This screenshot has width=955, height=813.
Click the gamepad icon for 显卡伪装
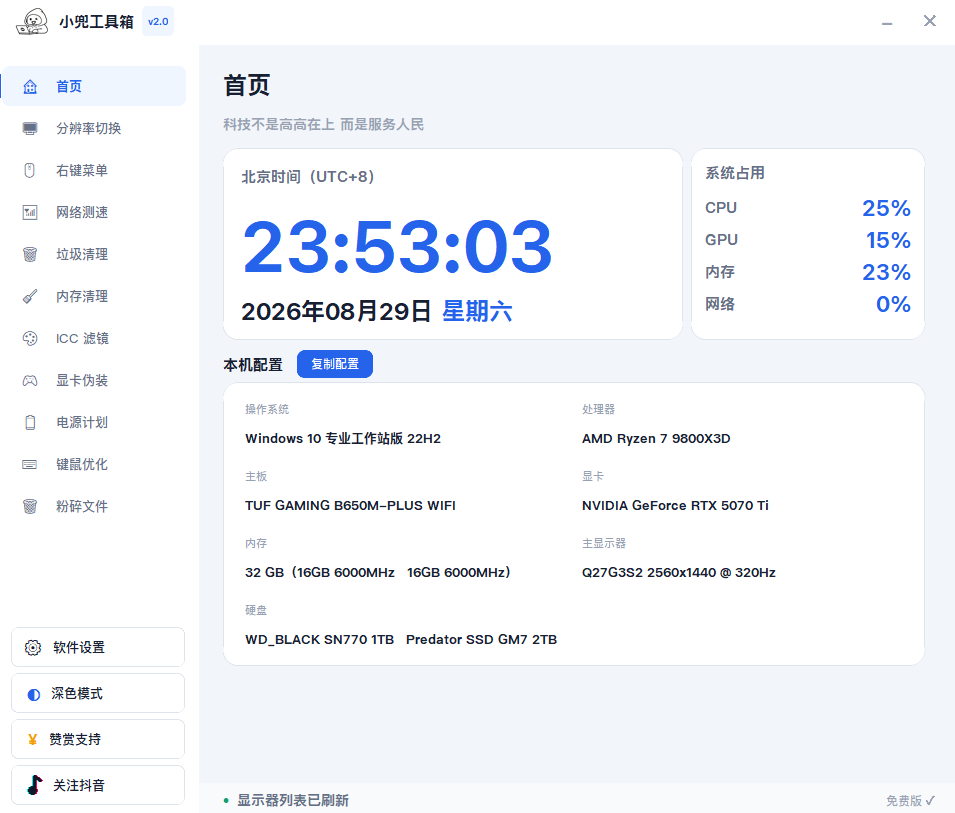[x=30, y=381]
